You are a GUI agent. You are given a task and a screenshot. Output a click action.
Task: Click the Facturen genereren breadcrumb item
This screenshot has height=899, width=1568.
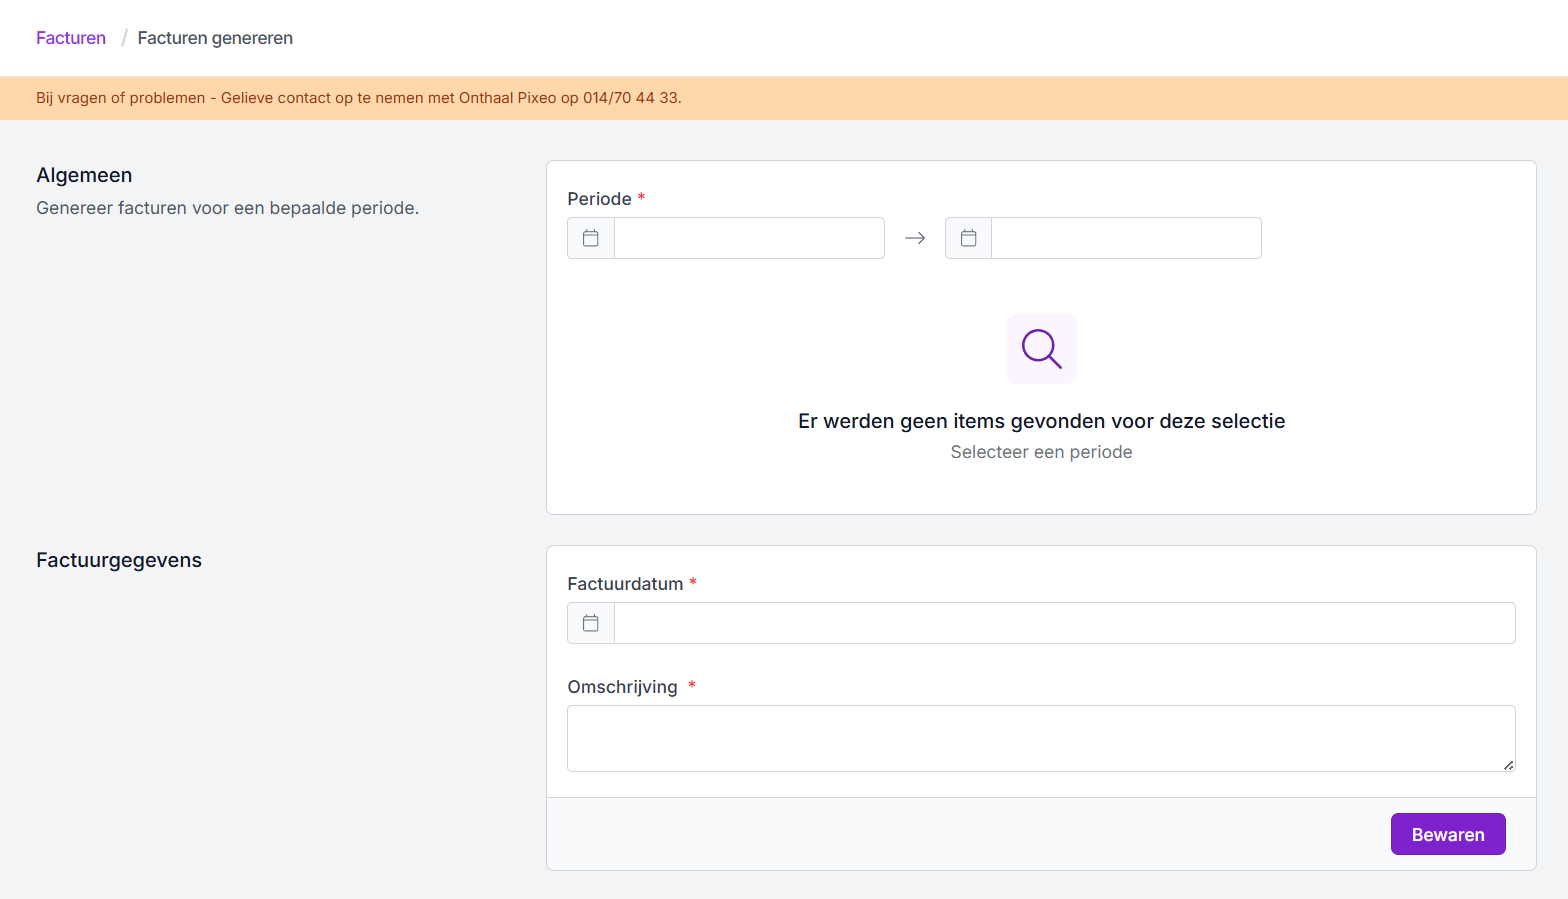[x=215, y=38]
